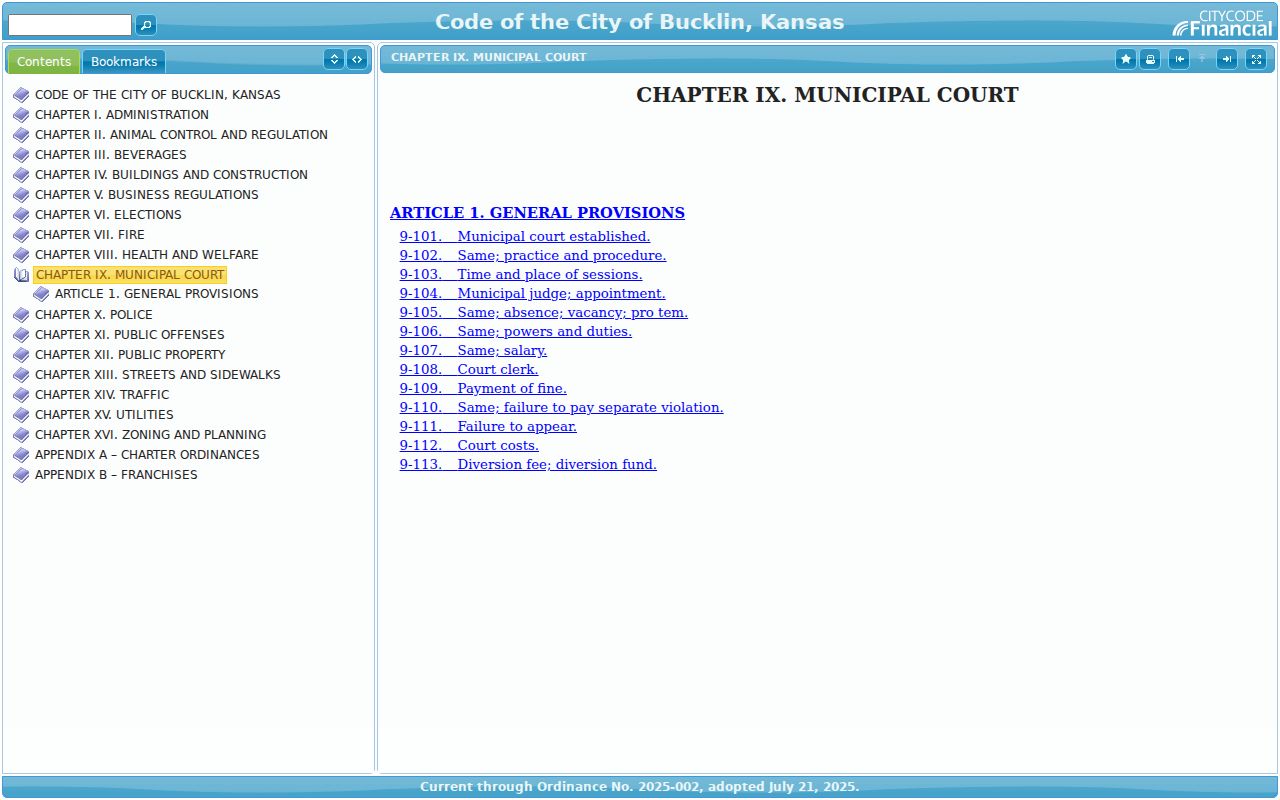The height and width of the screenshot is (800, 1280).
Task: Open Chapter XIII. Streets and Sidewalks
Action: (x=158, y=375)
